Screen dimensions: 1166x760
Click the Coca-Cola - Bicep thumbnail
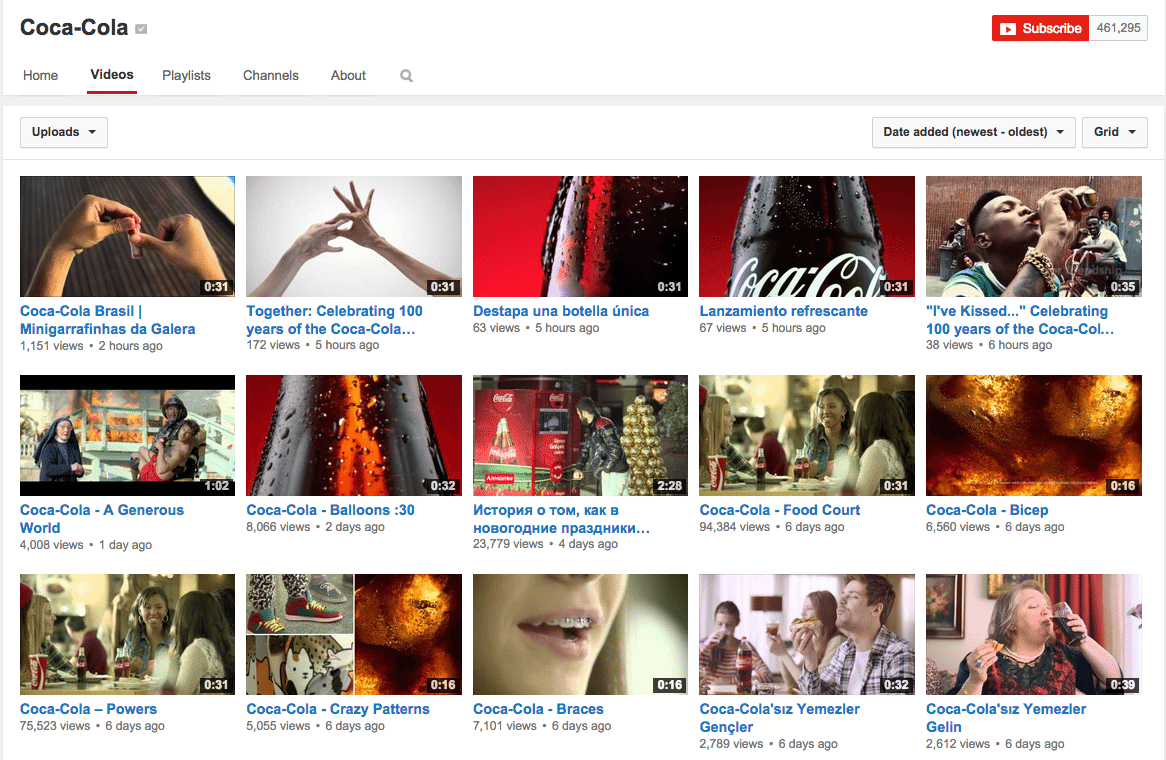[x=1033, y=435]
